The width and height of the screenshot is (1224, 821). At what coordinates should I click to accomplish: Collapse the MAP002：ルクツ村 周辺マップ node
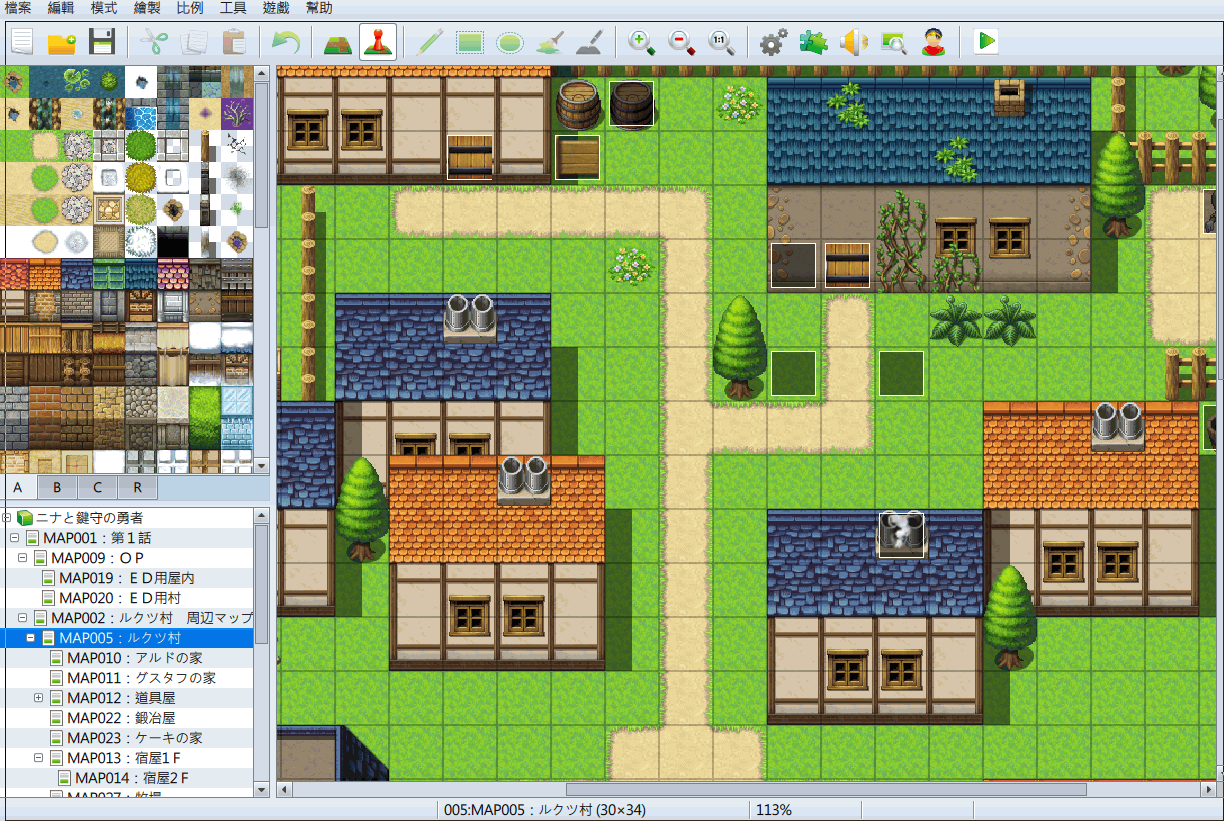22,618
